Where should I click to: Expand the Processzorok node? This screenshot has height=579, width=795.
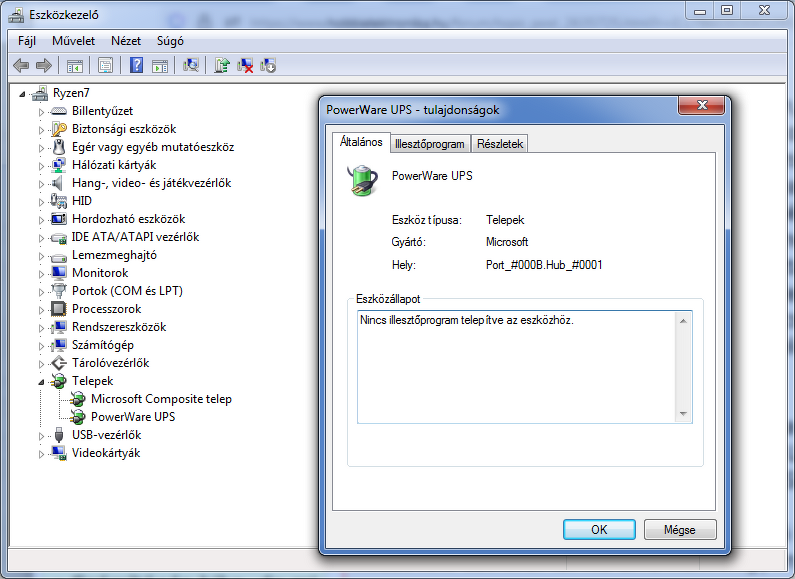tap(42, 310)
